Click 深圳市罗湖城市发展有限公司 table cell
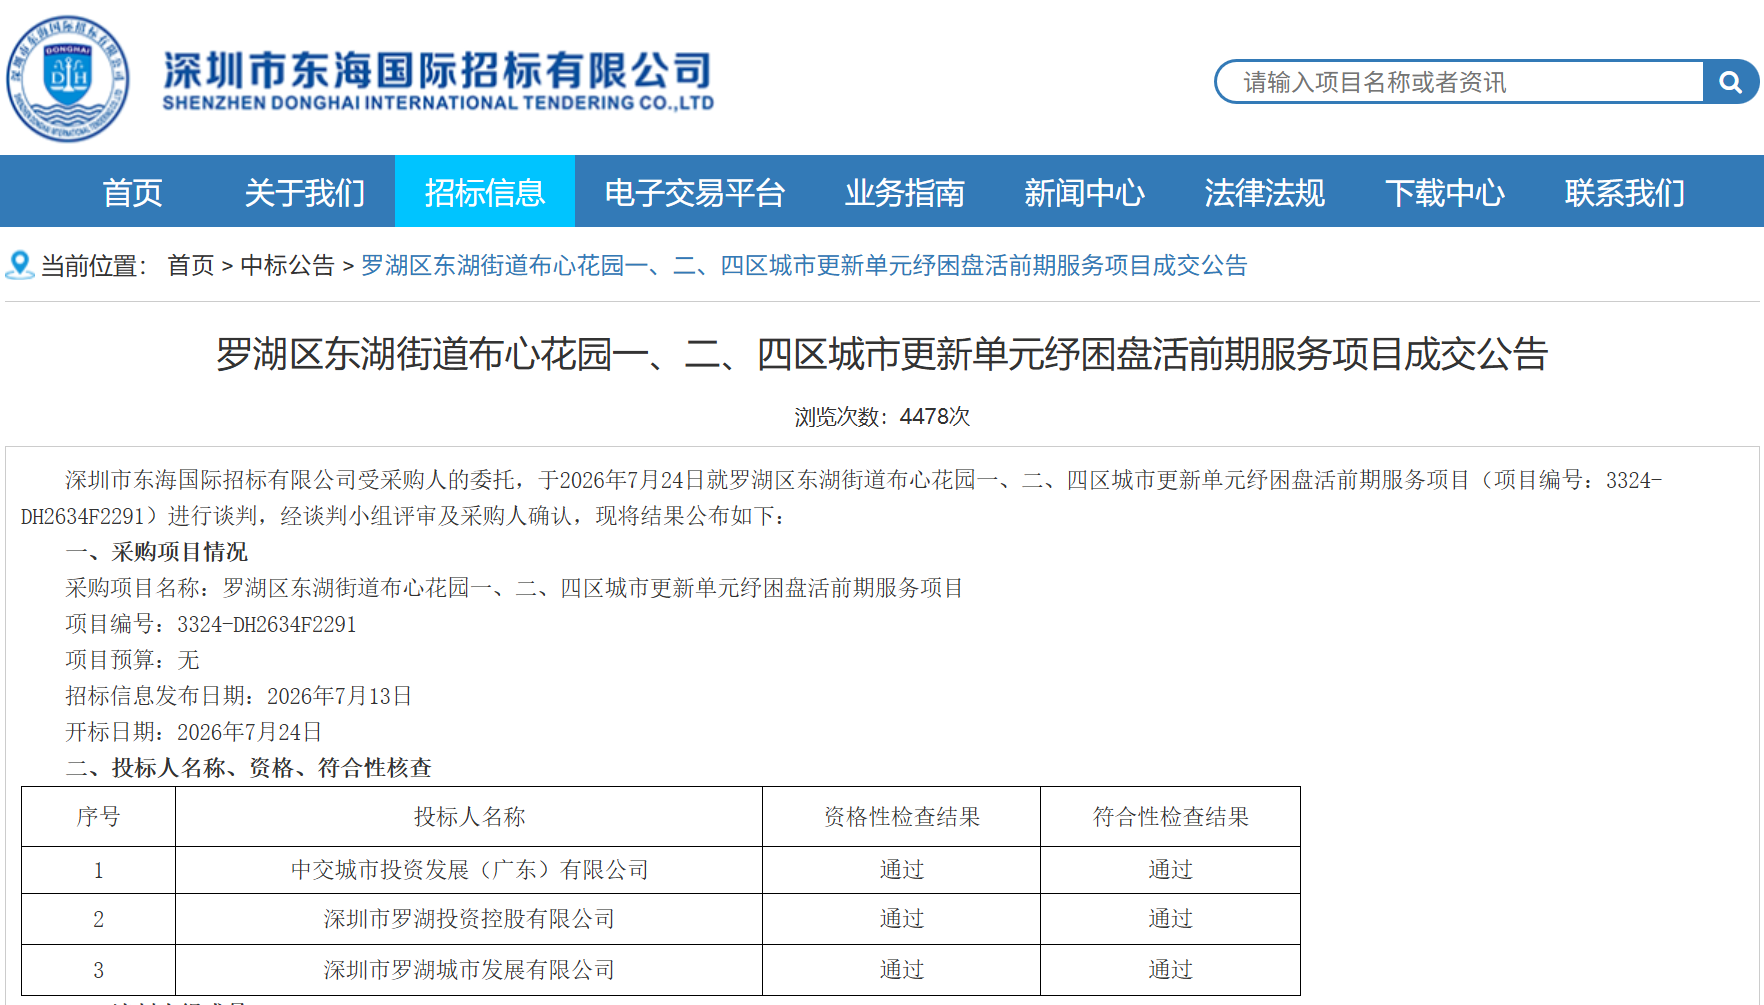The height and width of the screenshot is (1005, 1764). tap(469, 970)
